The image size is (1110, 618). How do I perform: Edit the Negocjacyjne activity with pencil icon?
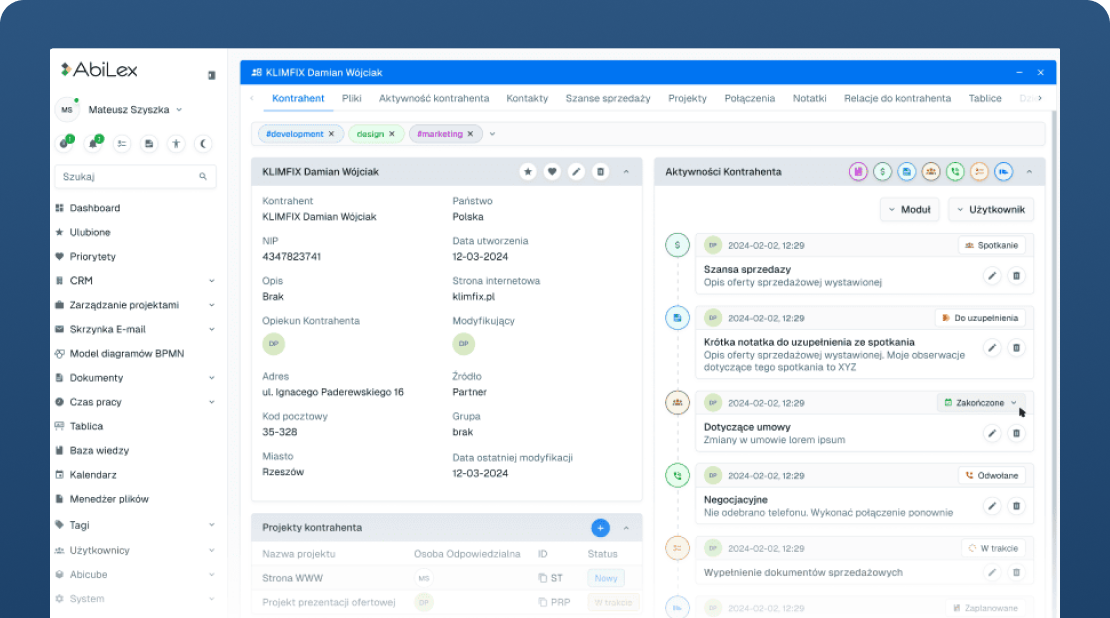992,506
